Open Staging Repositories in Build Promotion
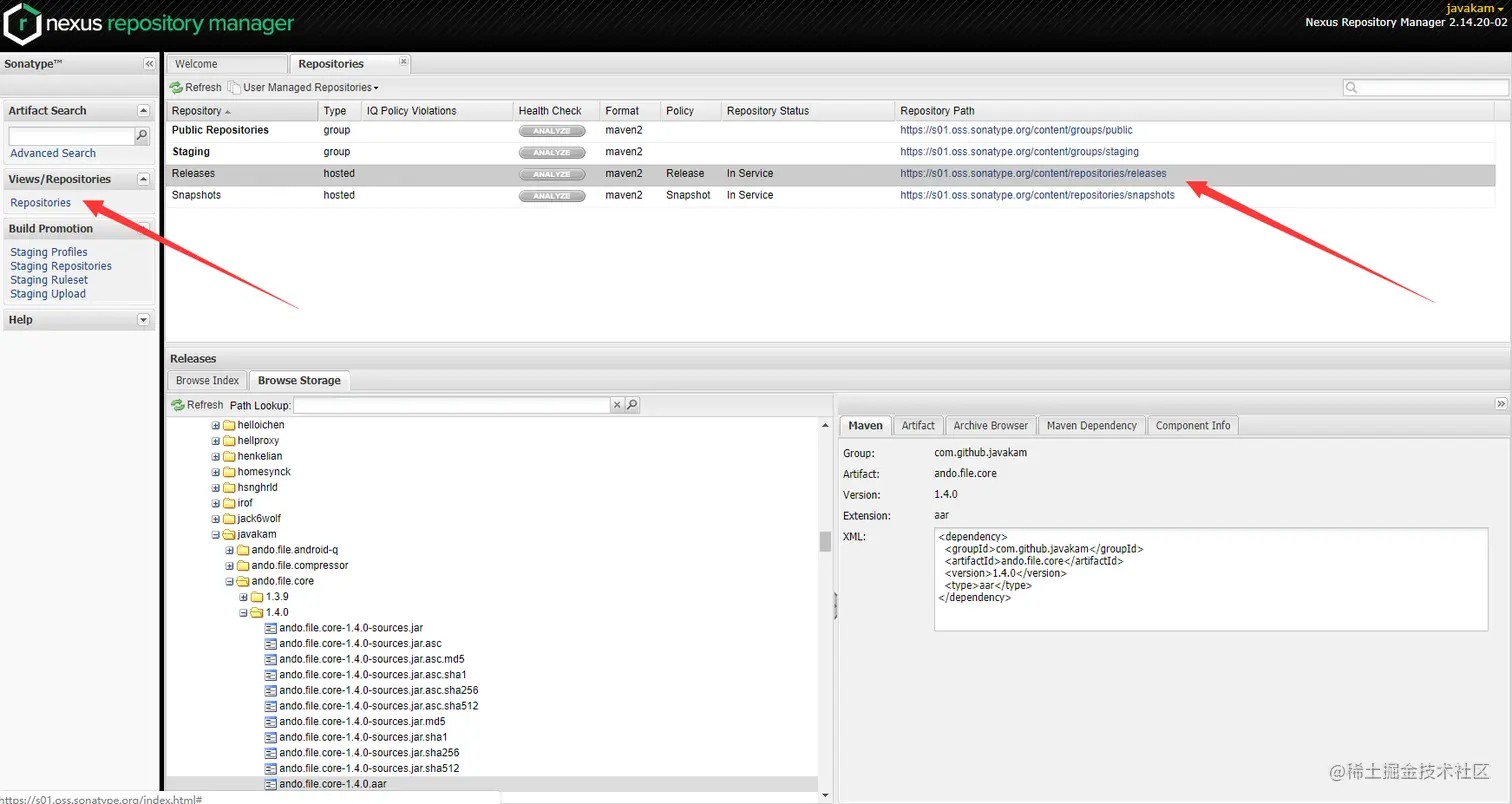 tap(61, 266)
